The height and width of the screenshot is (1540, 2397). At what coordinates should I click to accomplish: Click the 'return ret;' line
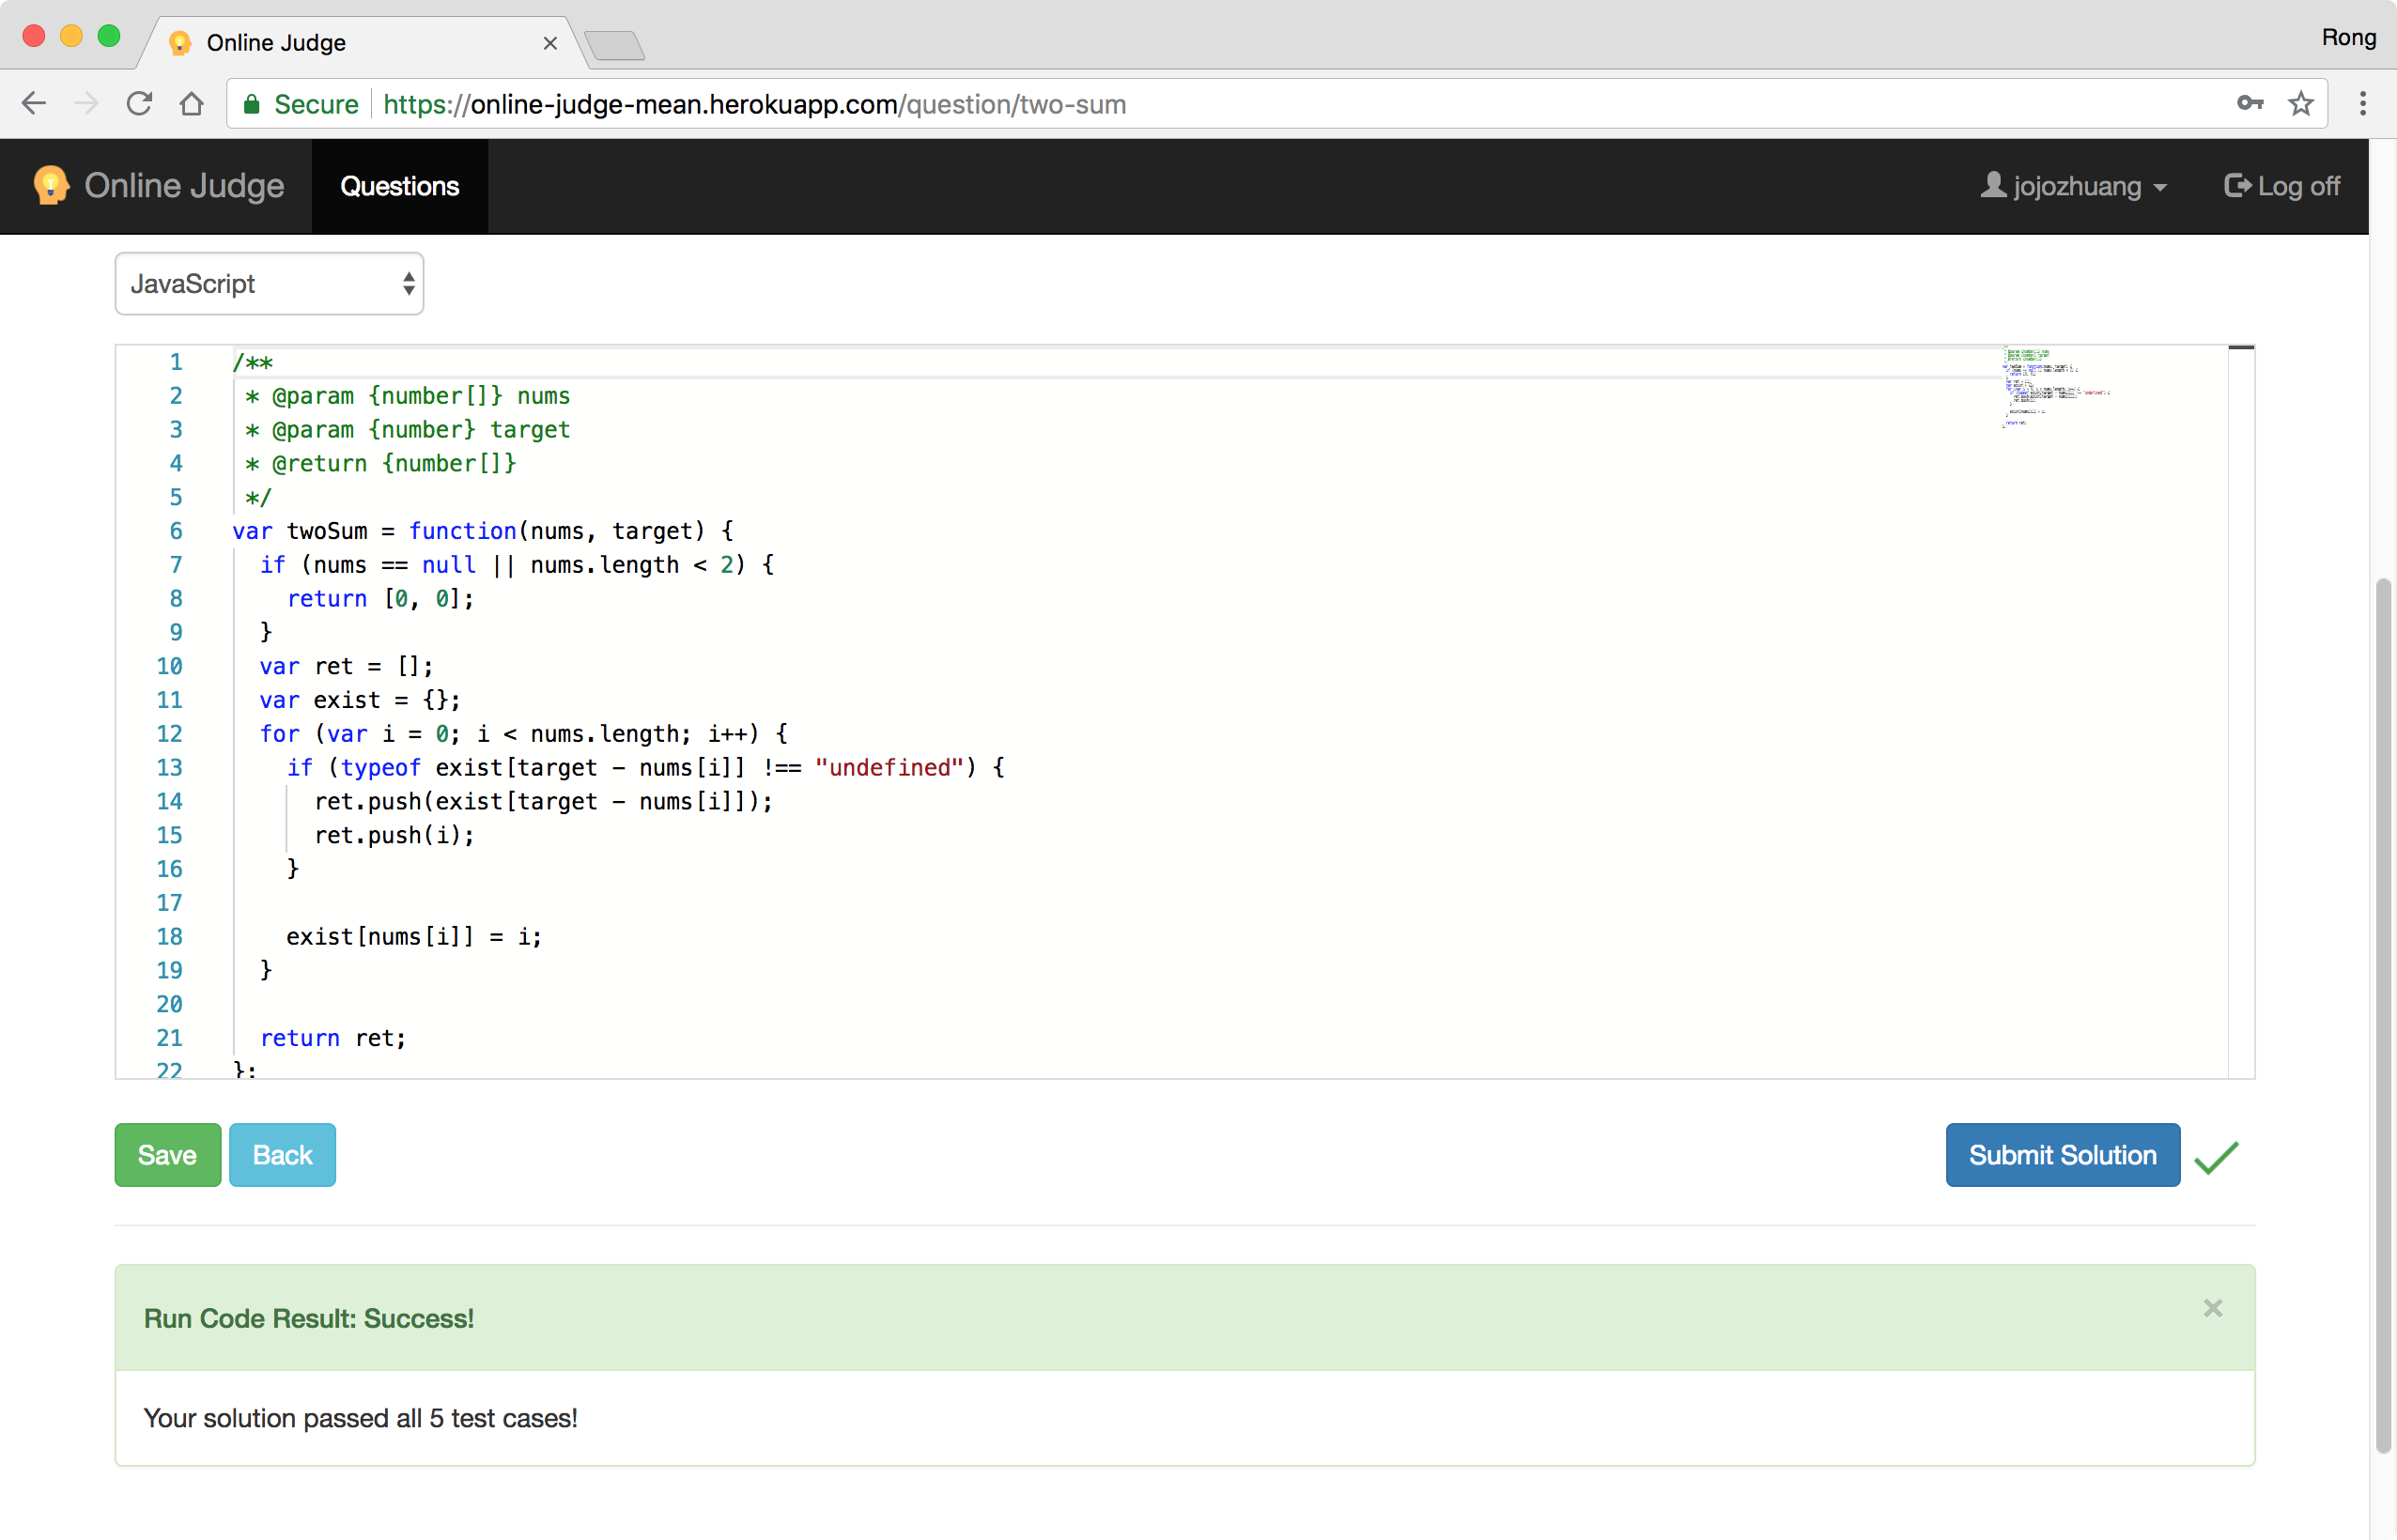[x=333, y=1038]
